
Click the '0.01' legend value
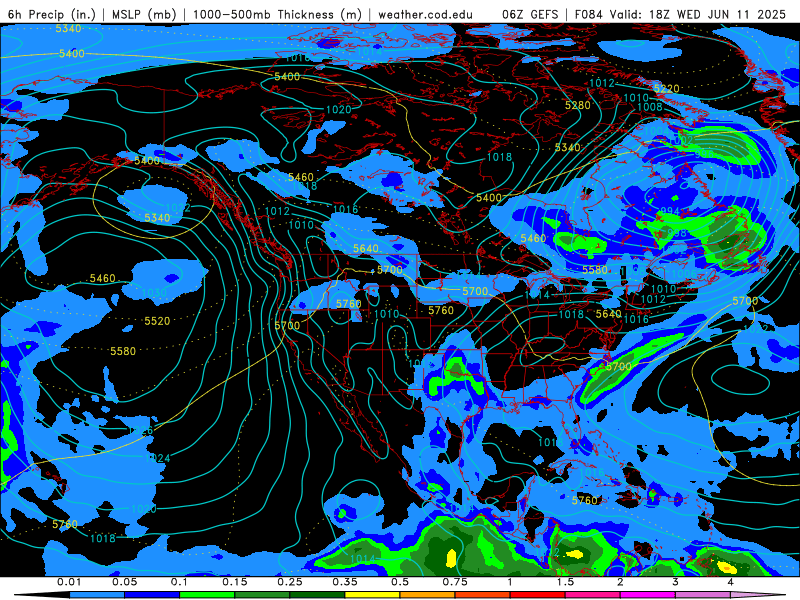(69, 582)
